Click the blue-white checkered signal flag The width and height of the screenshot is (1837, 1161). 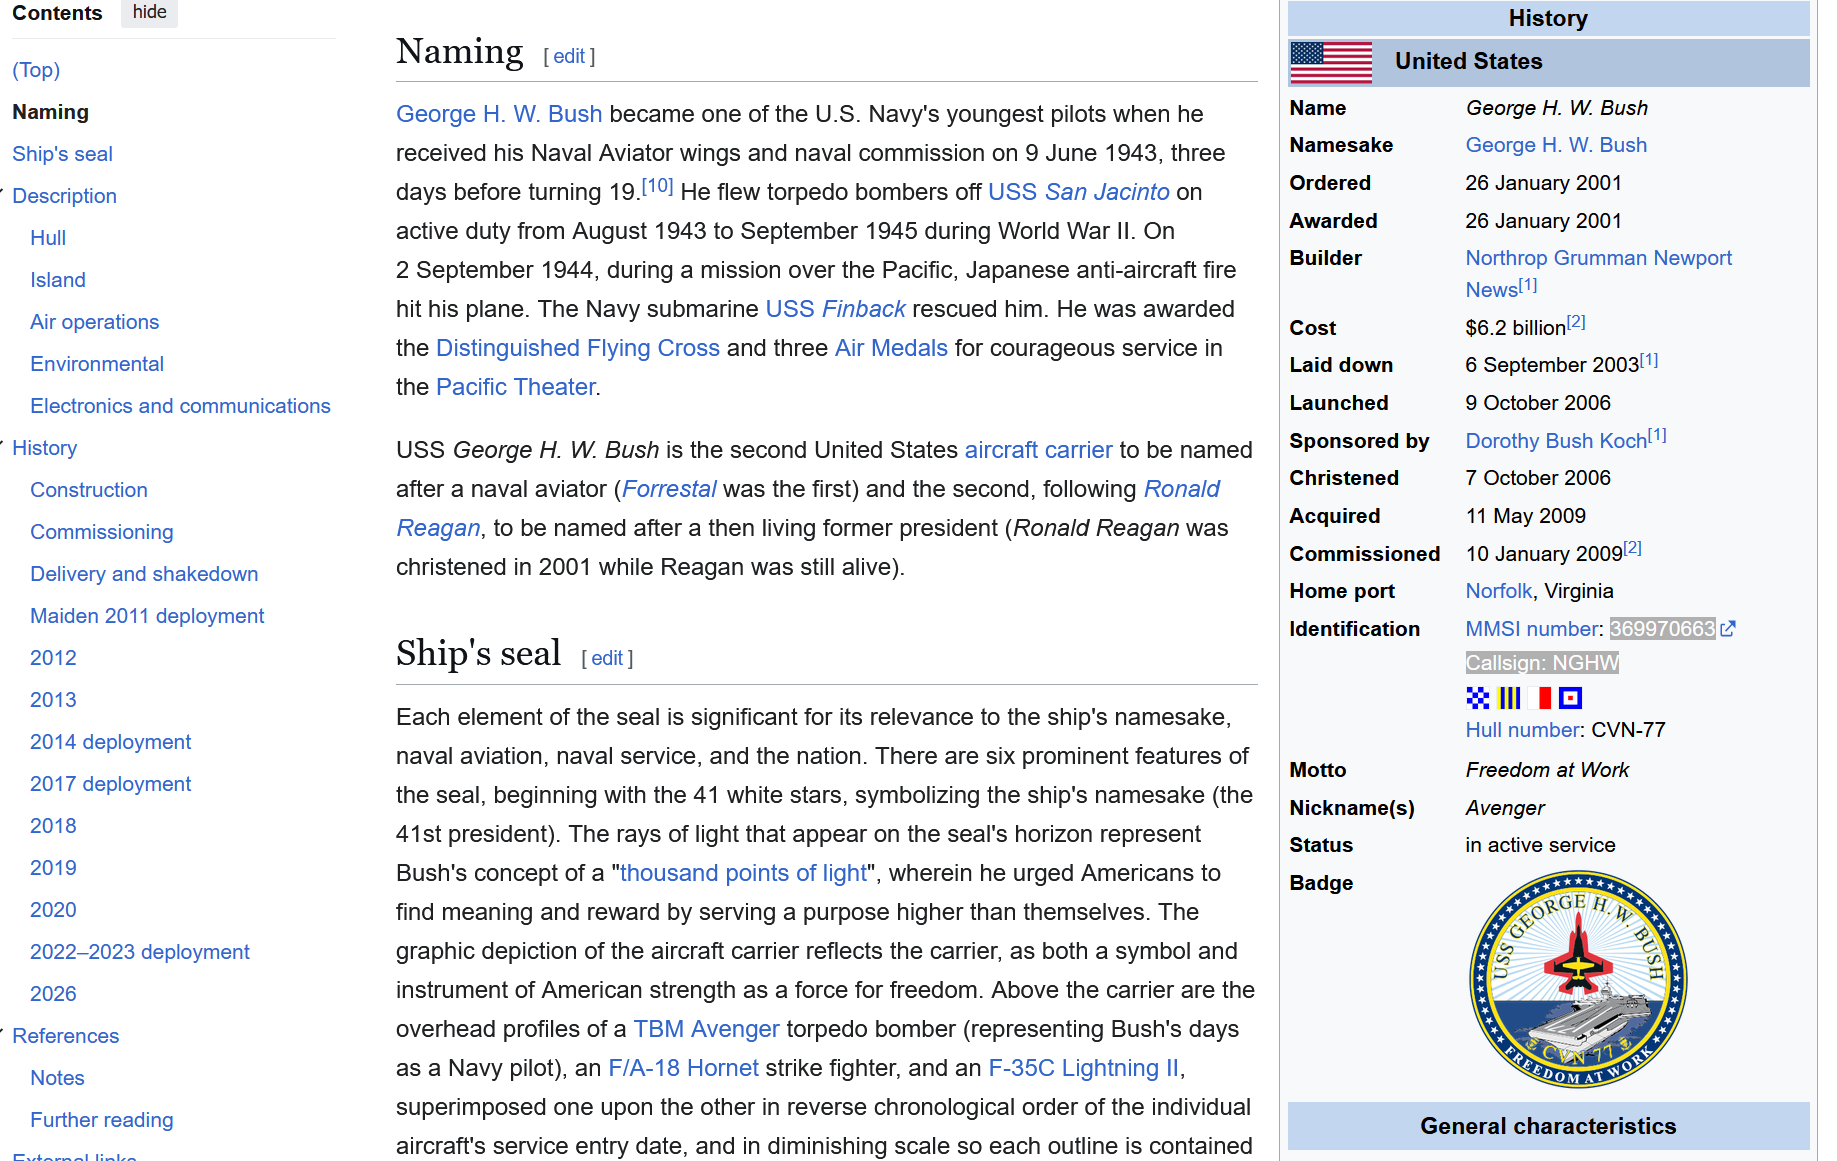[1477, 698]
